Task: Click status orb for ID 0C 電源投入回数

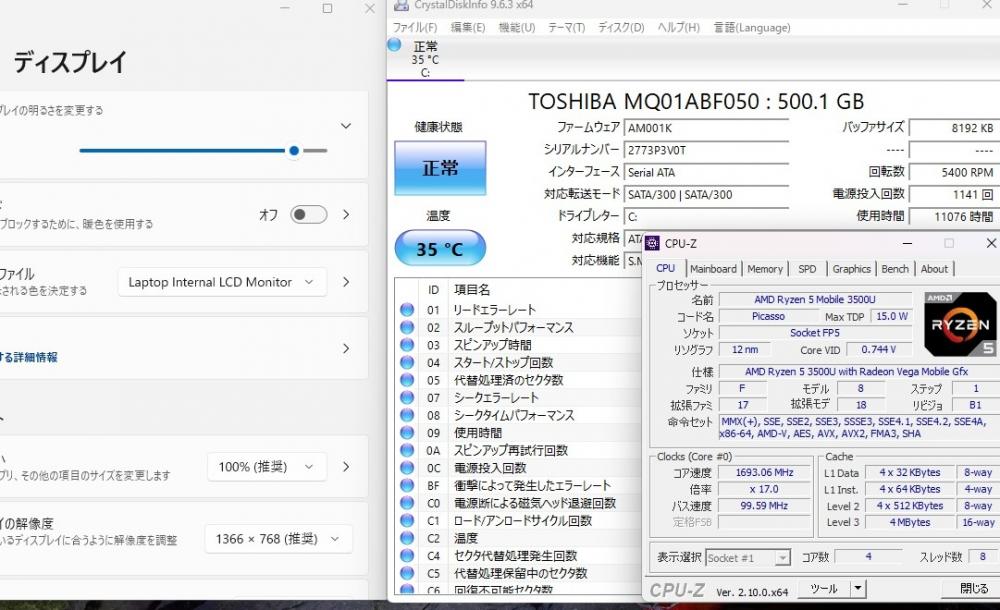Action: [407, 468]
